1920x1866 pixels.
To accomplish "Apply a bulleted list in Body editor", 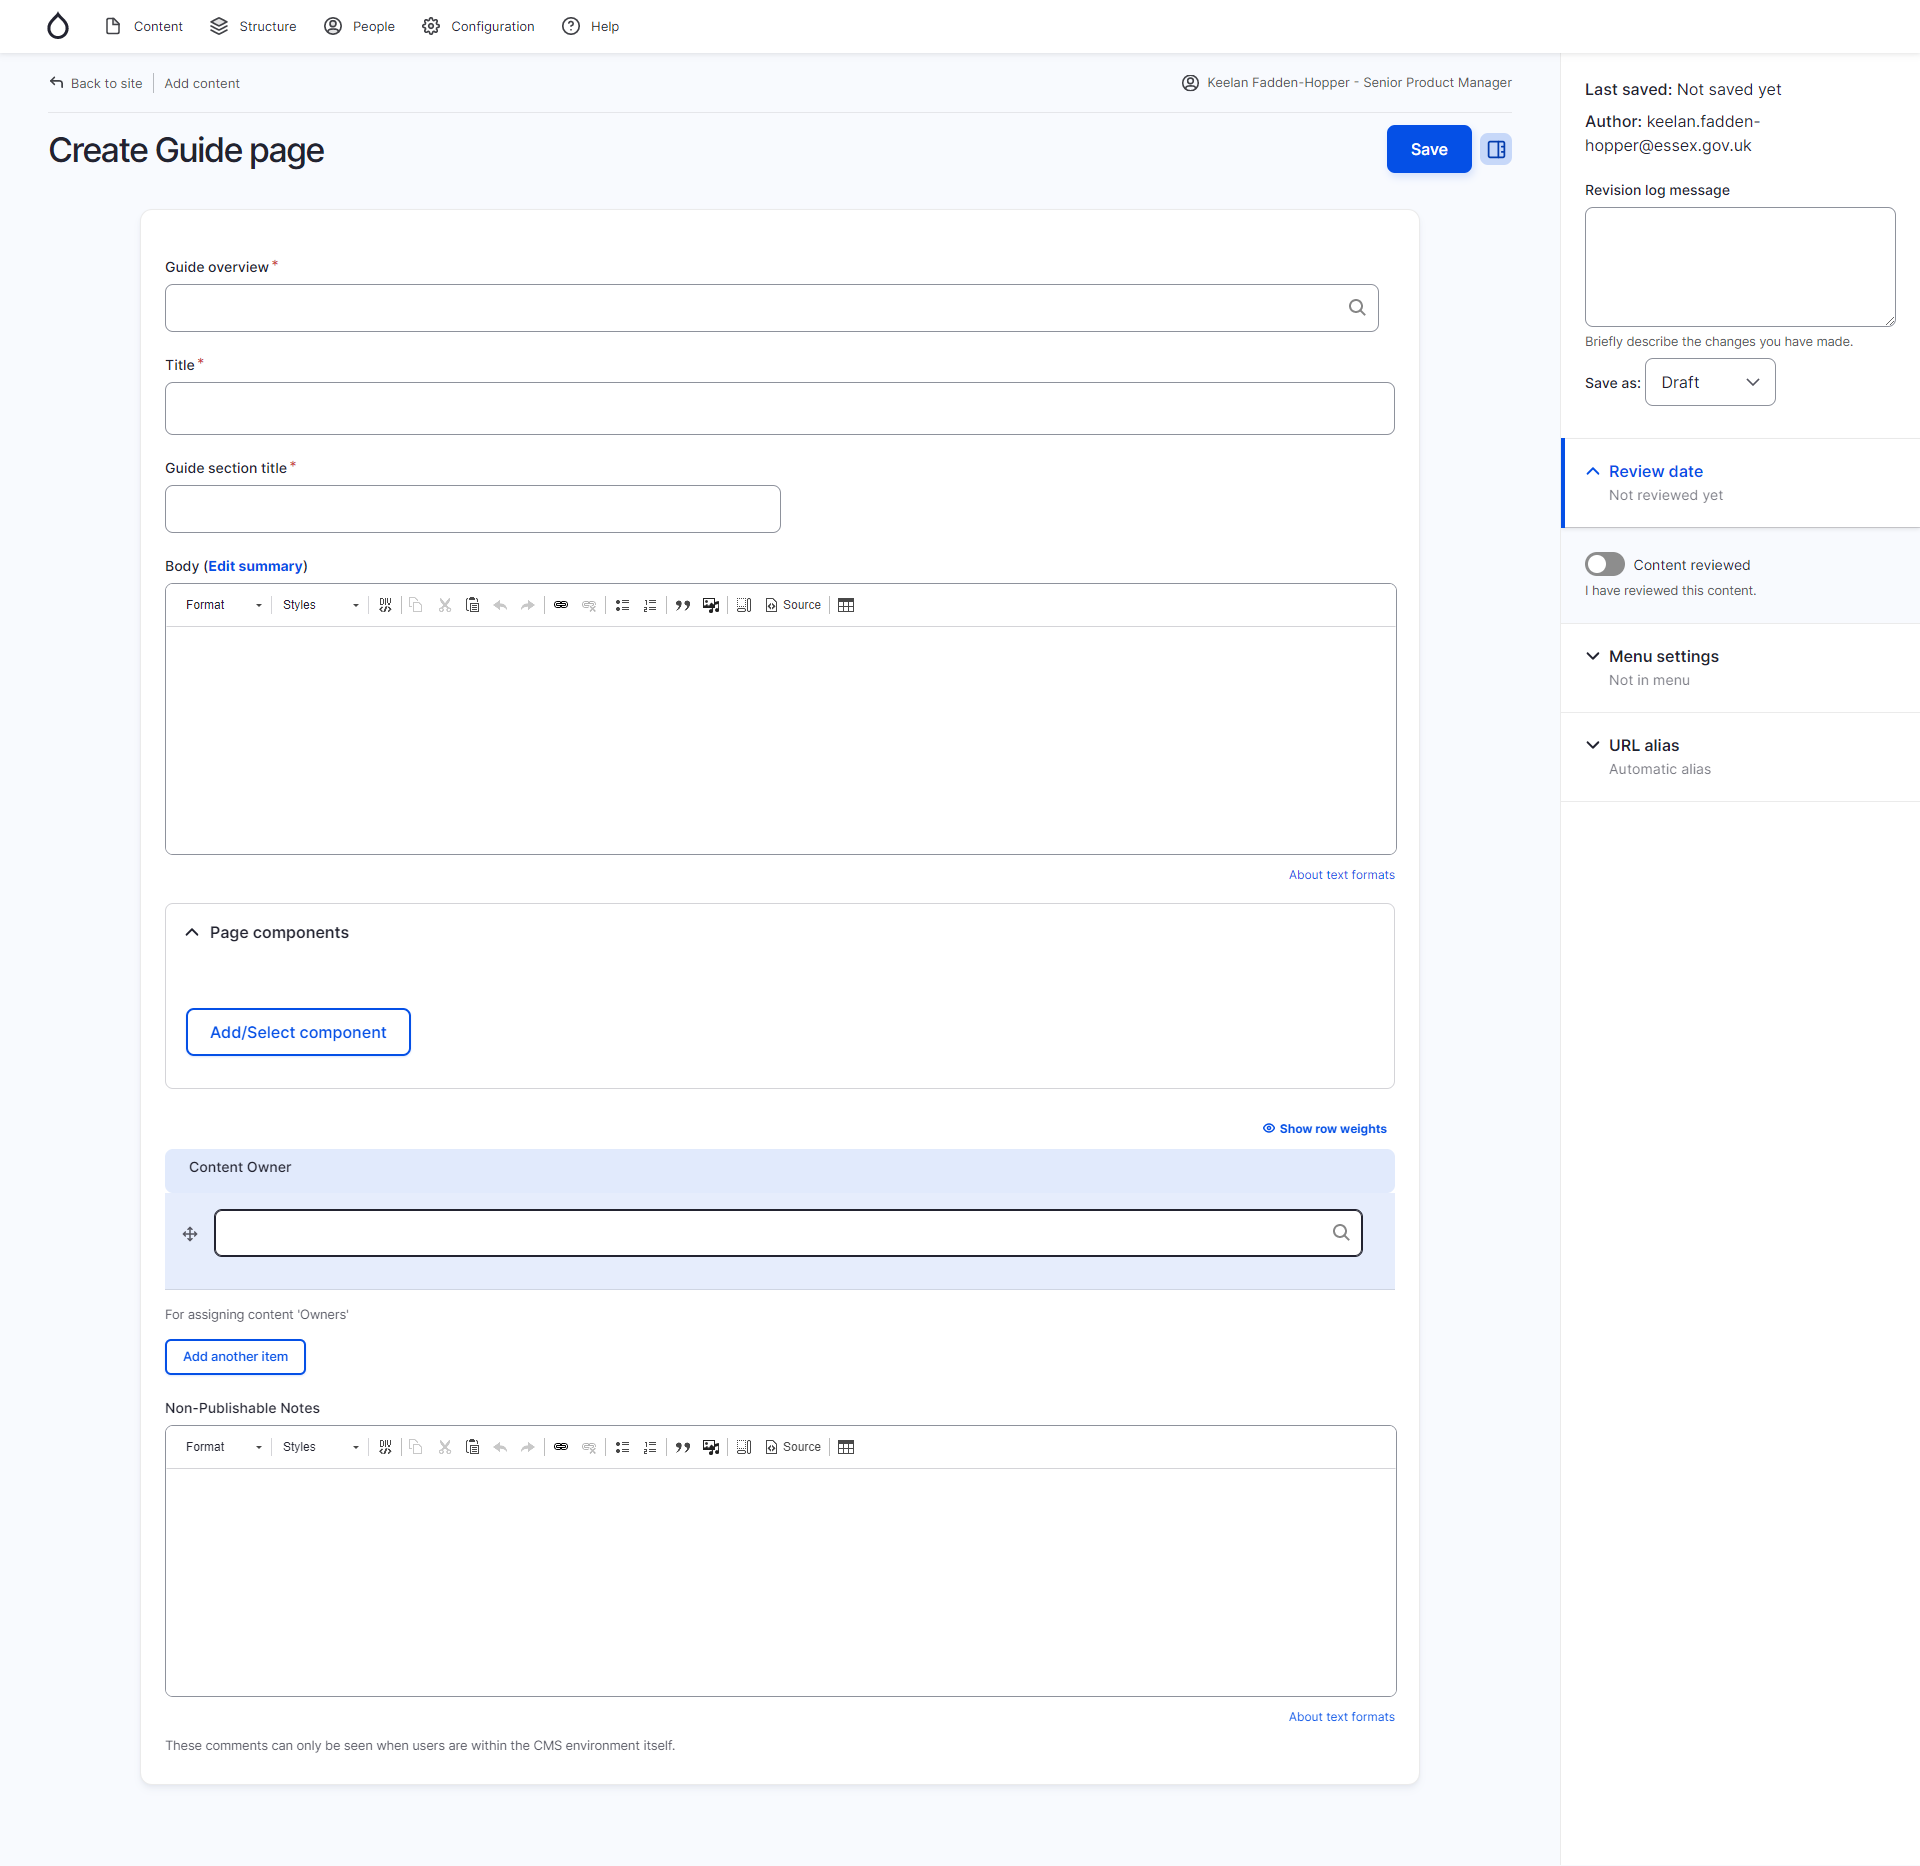I will pyautogui.click(x=622, y=605).
